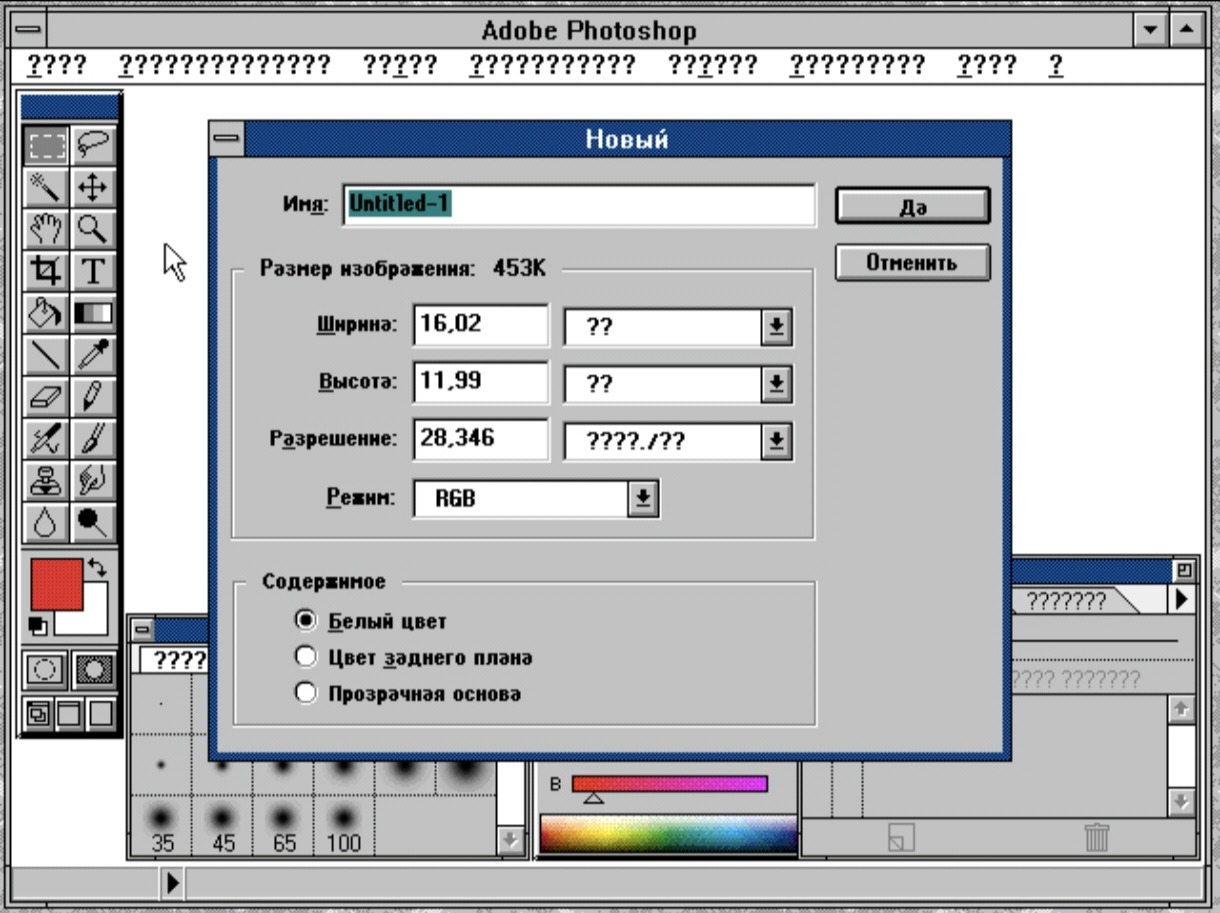The width and height of the screenshot is (1220, 913).
Task: Select the Airbrush tool
Action: pos(46,439)
